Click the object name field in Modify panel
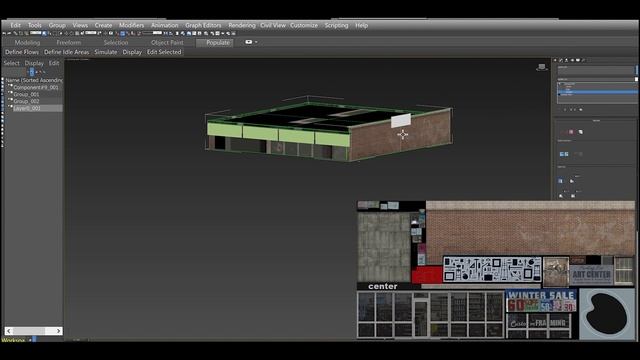This screenshot has height=360, width=640. point(596,71)
